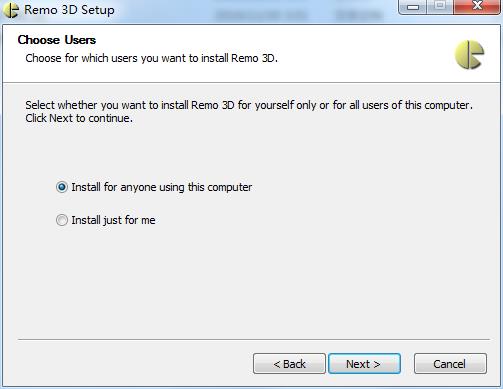503x389 pixels.
Task: Click the 'Click Next to continue.' text line
Action: pos(79,118)
